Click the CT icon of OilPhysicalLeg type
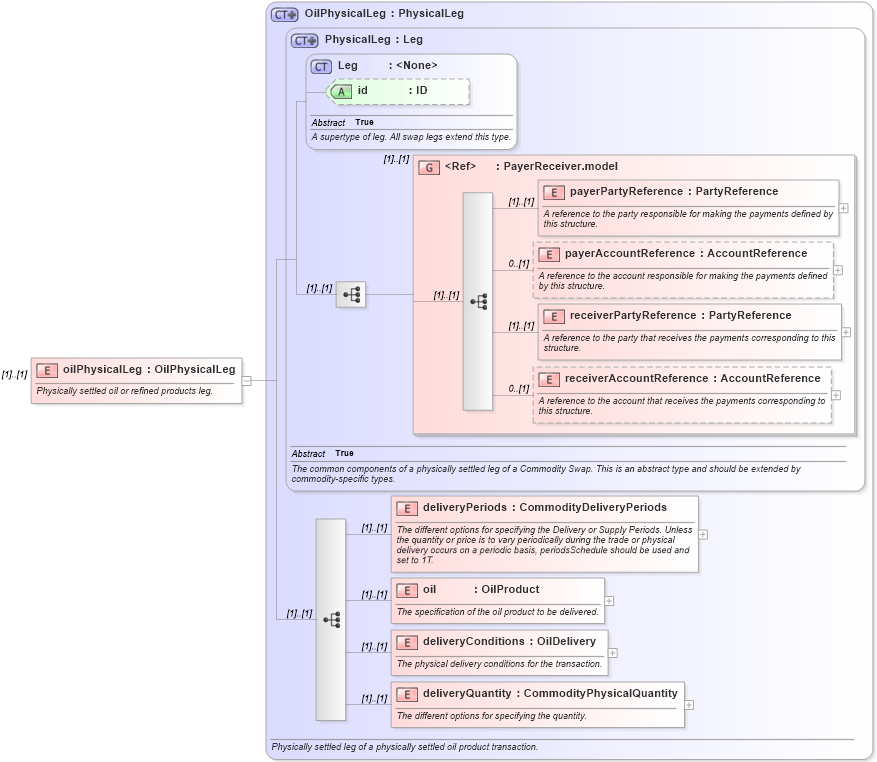 pos(284,15)
